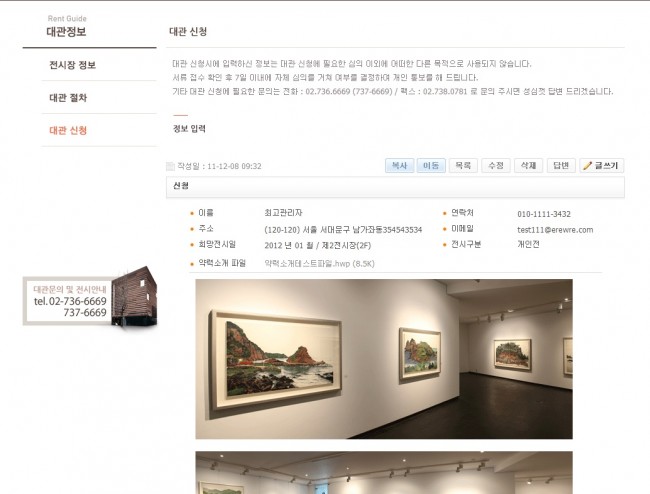The height and width of the screenshot is (494, 650).
Task: Click the 답변 (reply) button
Action: click(x=561, y=166)
